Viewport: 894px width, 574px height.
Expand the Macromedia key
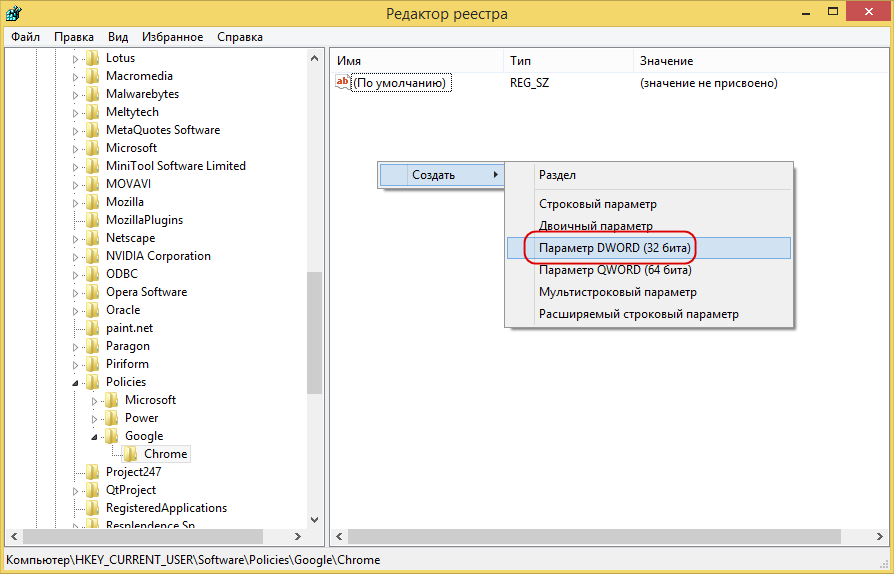click(x=76, y=77)
